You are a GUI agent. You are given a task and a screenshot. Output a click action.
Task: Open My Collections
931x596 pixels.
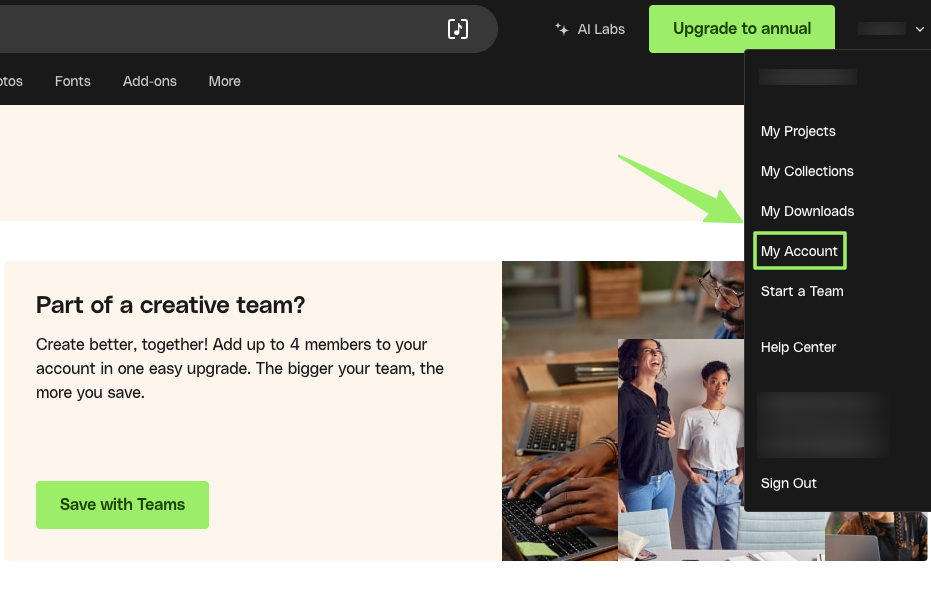click(x=807, y=171)
